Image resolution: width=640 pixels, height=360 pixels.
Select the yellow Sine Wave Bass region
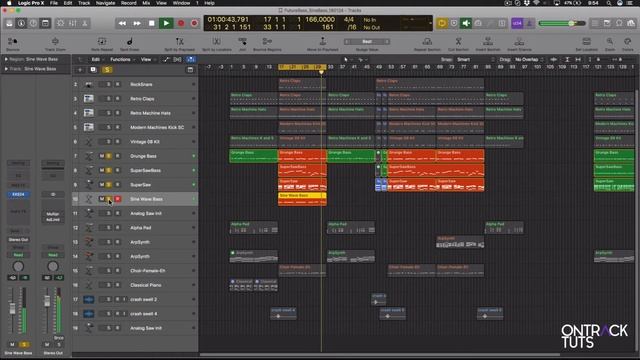302,199
